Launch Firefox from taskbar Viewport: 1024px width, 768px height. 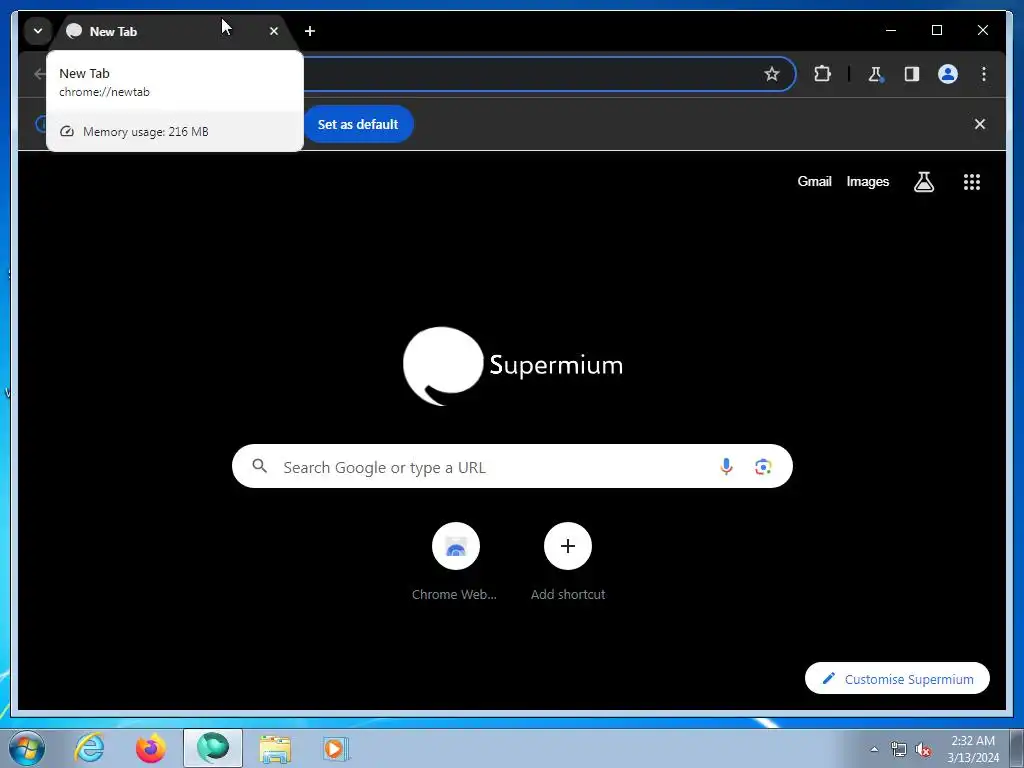click(150, 748)
